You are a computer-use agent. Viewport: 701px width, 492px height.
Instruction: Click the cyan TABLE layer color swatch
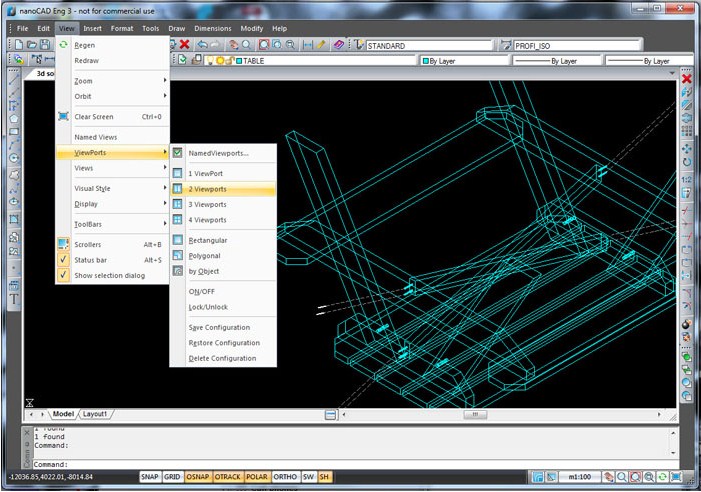[239, 61]
